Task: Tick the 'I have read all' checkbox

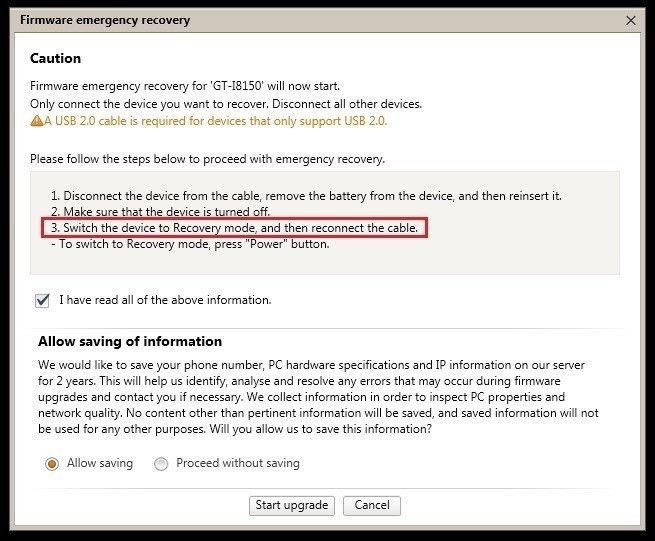Action: (42, 300)
